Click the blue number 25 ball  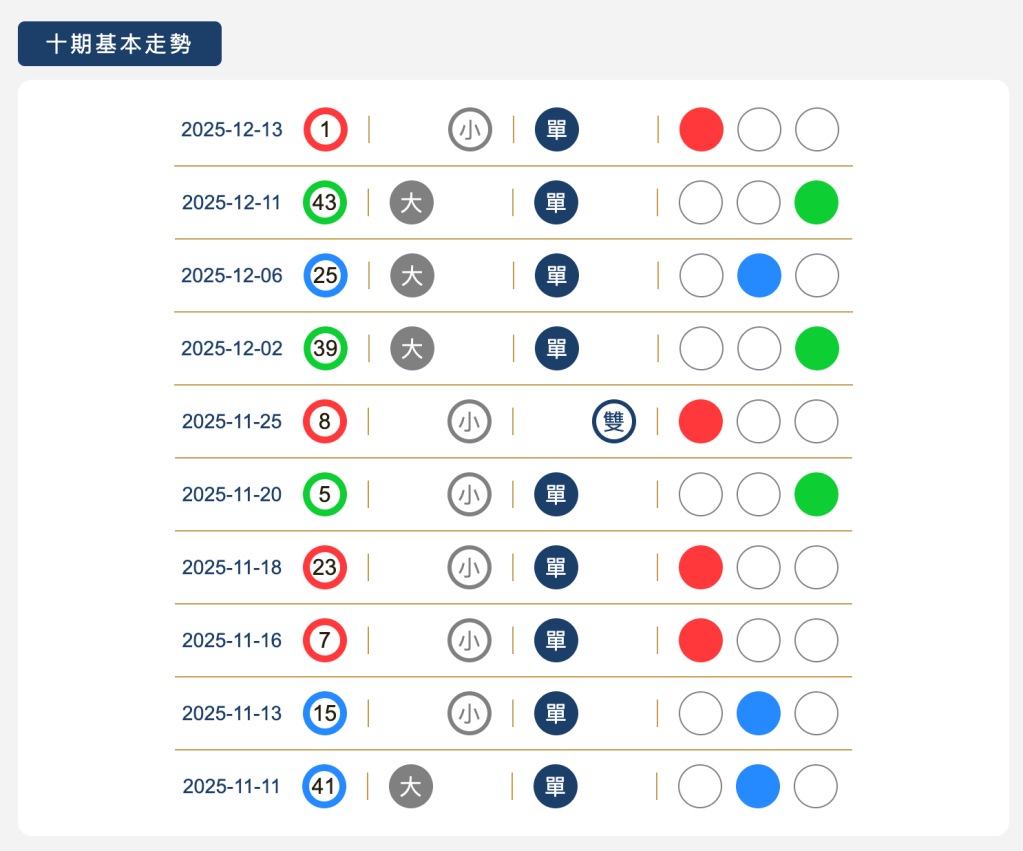coord(325,276)
